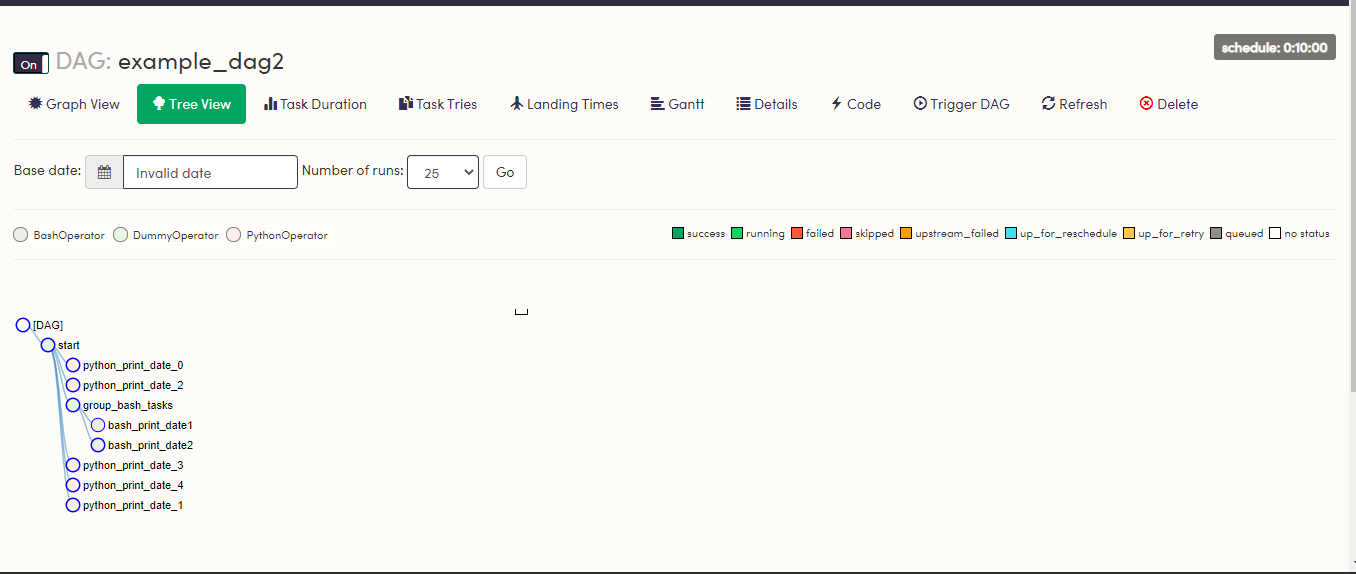Click the start task label
This screenshot has width=1356, height=574.
point(69,346)
